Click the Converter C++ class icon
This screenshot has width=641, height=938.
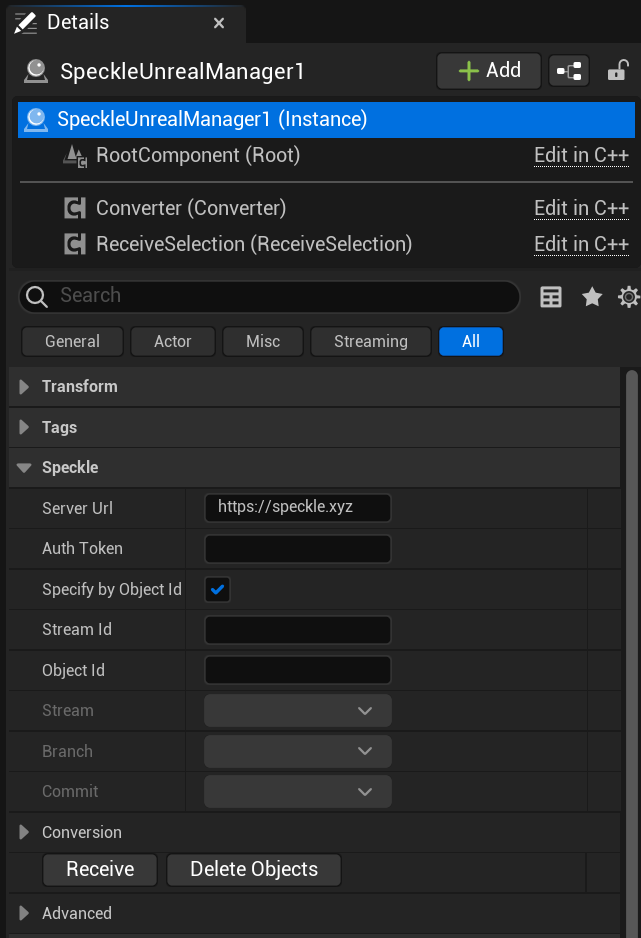pyautogui.click(x=75, y=208)
